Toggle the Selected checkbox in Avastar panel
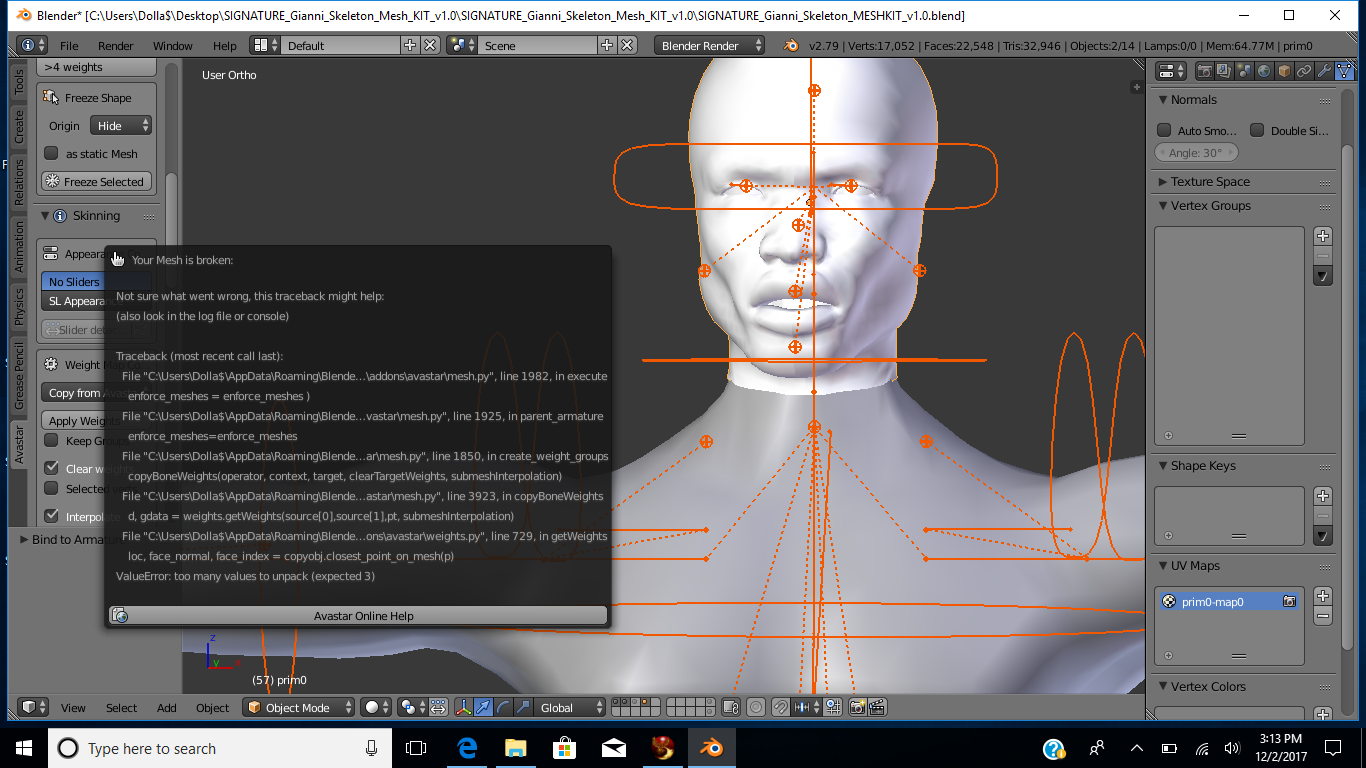Screen dimensions: 1366x768 coord(51,488)
